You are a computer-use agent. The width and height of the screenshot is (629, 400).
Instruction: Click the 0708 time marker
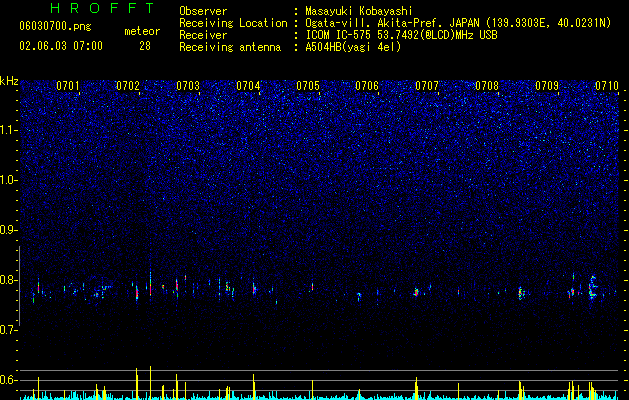click(x=487, y=86)
